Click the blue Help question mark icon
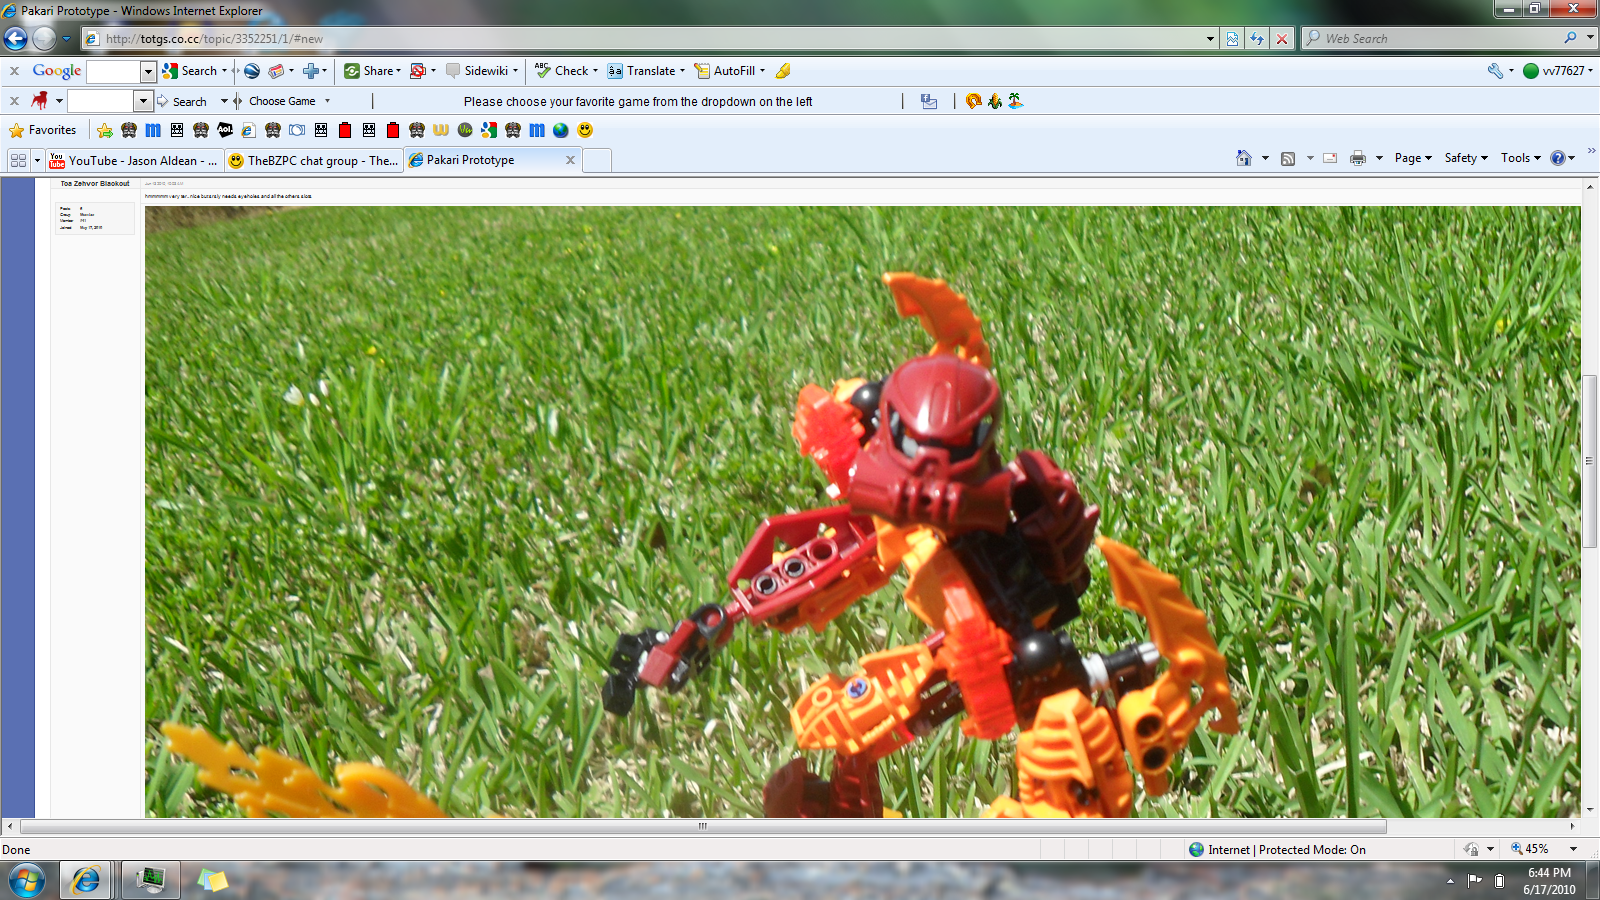Image resolution: width=1600 pixels, height=900 pixels. [1558, 158]
